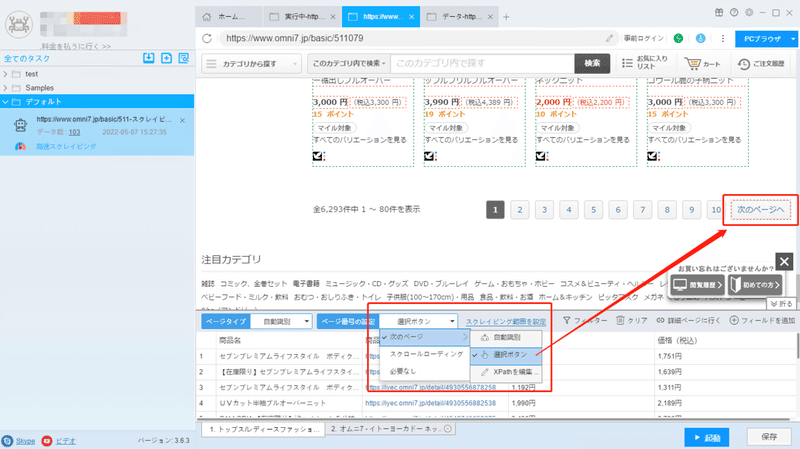
Task: Click the filter funnel icon
Action: [x=566, y=320]
